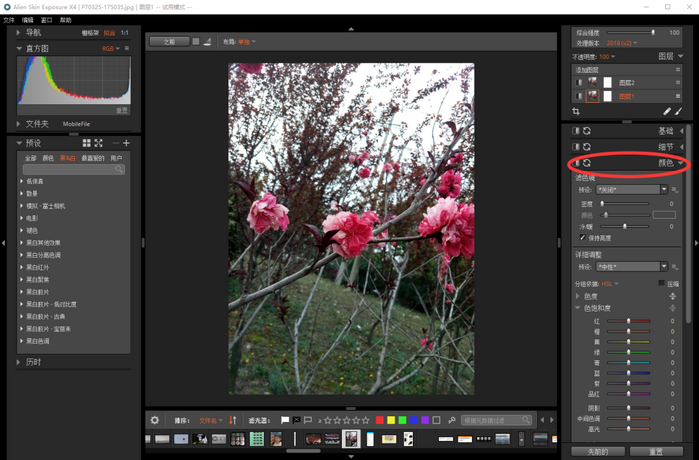Expand the 历史 panel

click(x=19, y=362)
